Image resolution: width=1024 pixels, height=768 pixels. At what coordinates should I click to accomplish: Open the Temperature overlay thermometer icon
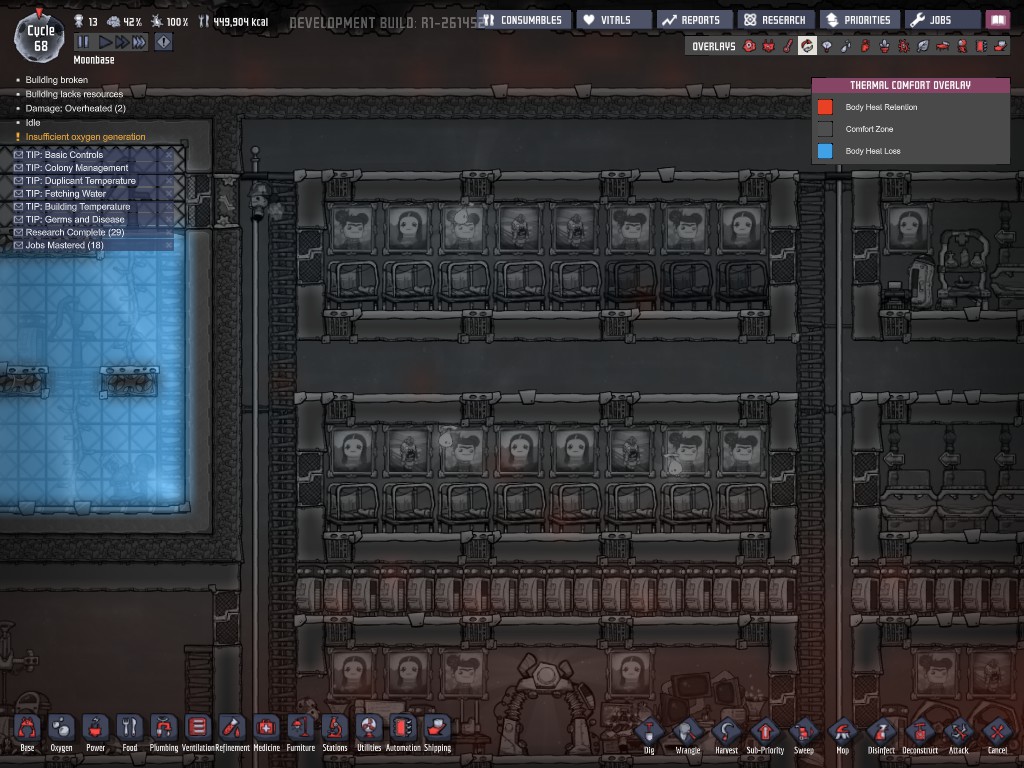point(788,46)
